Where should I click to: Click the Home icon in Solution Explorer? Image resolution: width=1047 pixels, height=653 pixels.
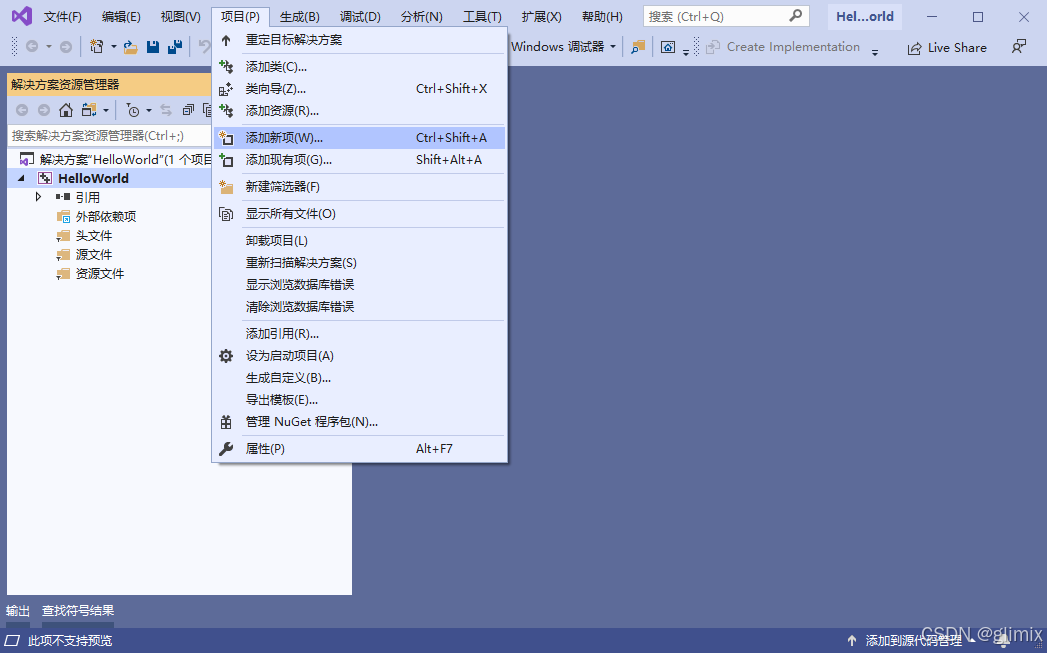pyautogui.click(x=66, y=110)
